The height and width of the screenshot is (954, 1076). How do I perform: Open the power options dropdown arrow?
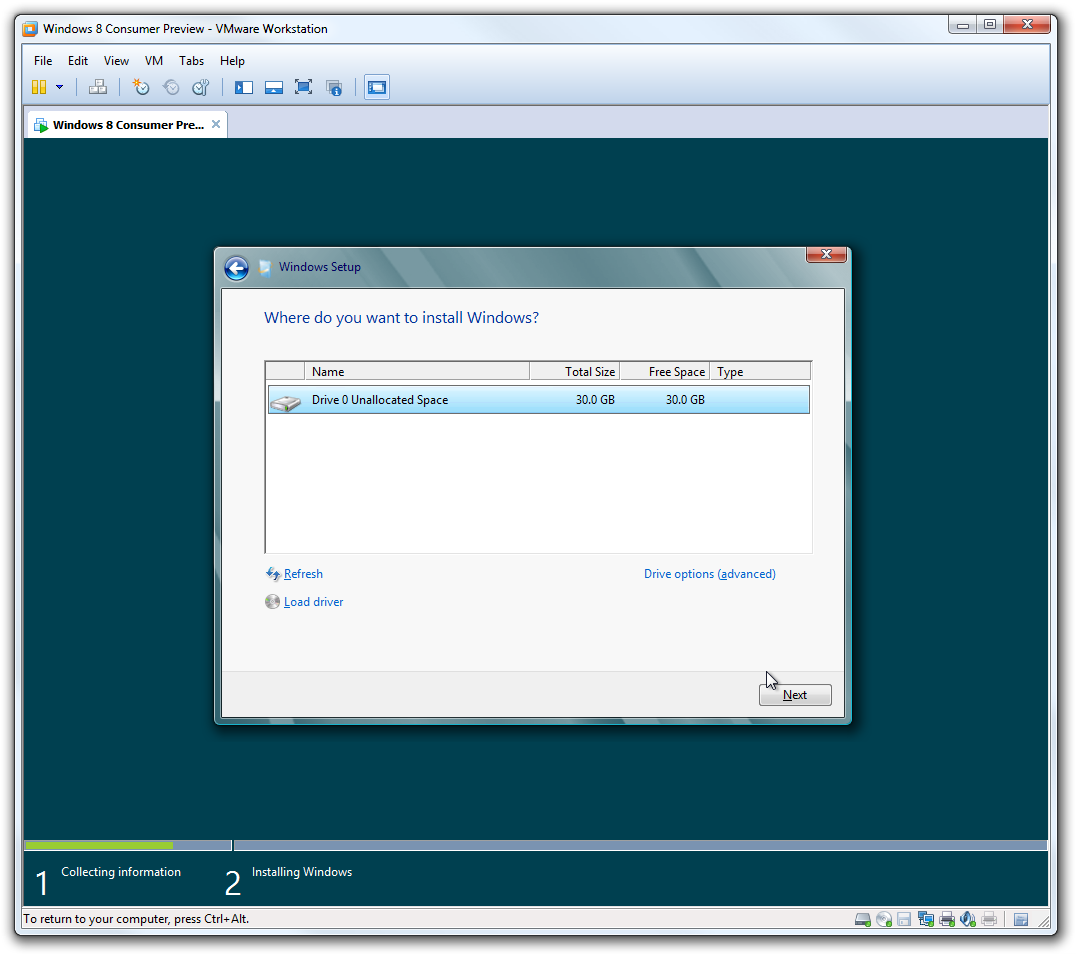coord(60,87)
